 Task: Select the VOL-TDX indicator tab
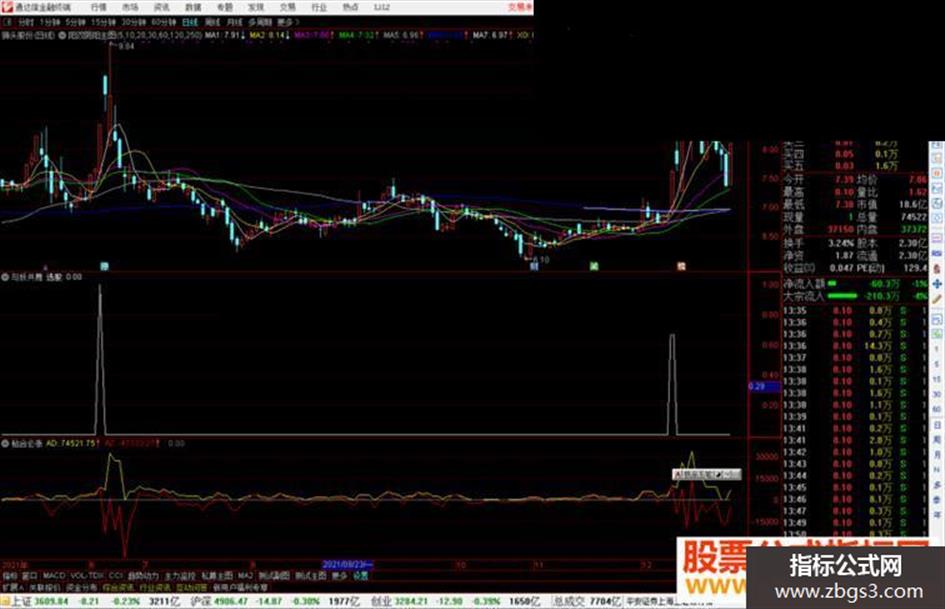(x=87, y=576)
